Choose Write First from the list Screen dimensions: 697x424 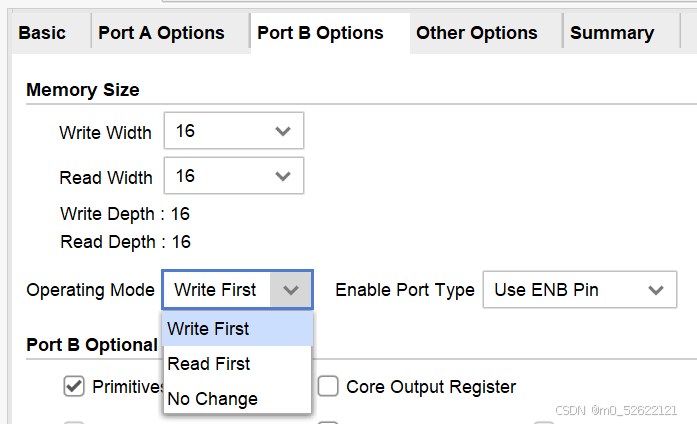tap(209, 329)
